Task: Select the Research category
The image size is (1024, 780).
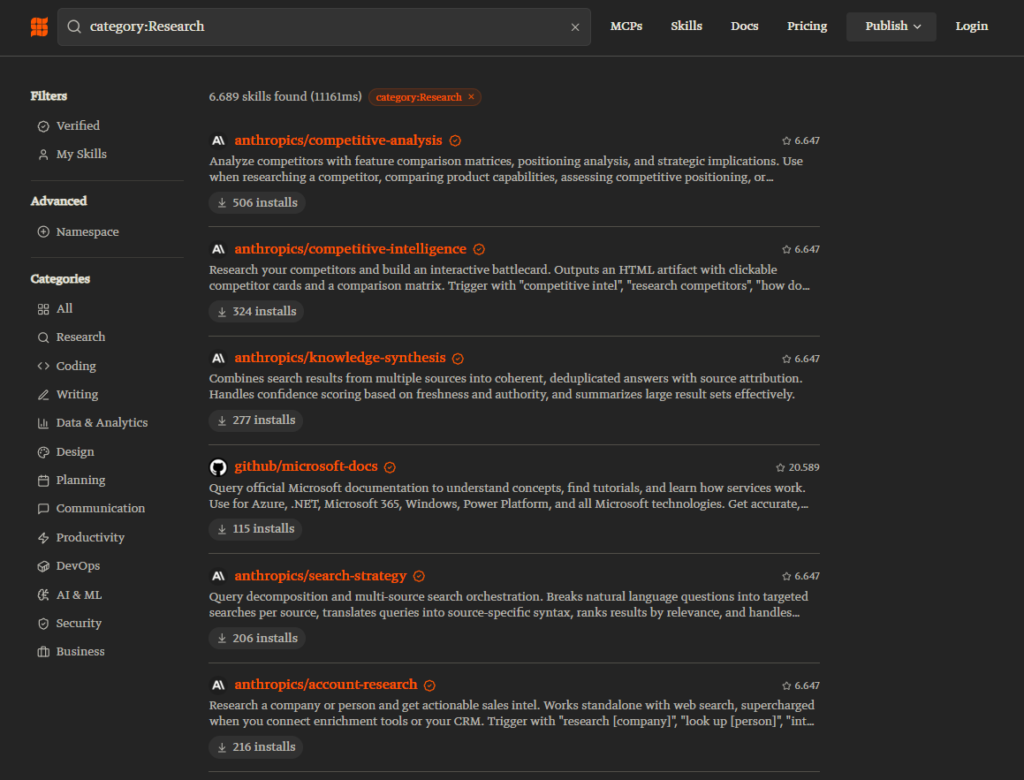Action: 71,337
